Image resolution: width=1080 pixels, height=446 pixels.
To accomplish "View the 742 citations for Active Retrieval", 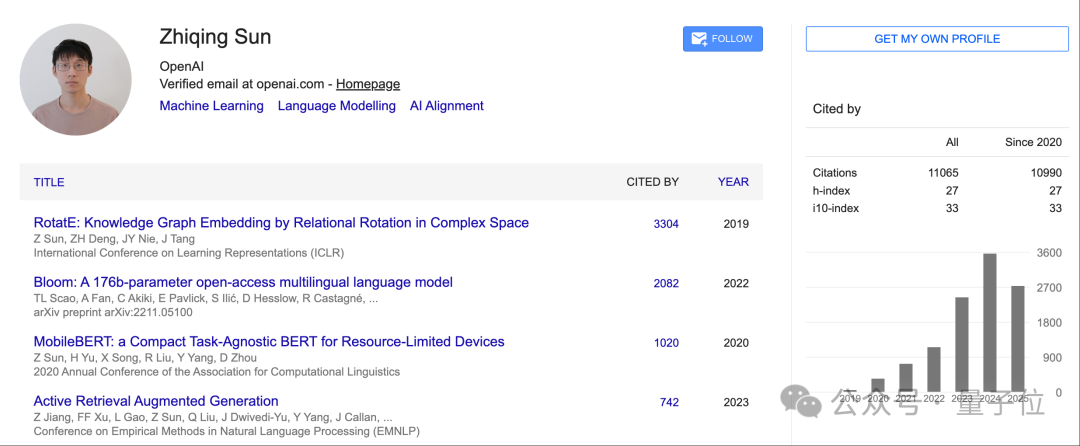I will click(x=669, y=402).
